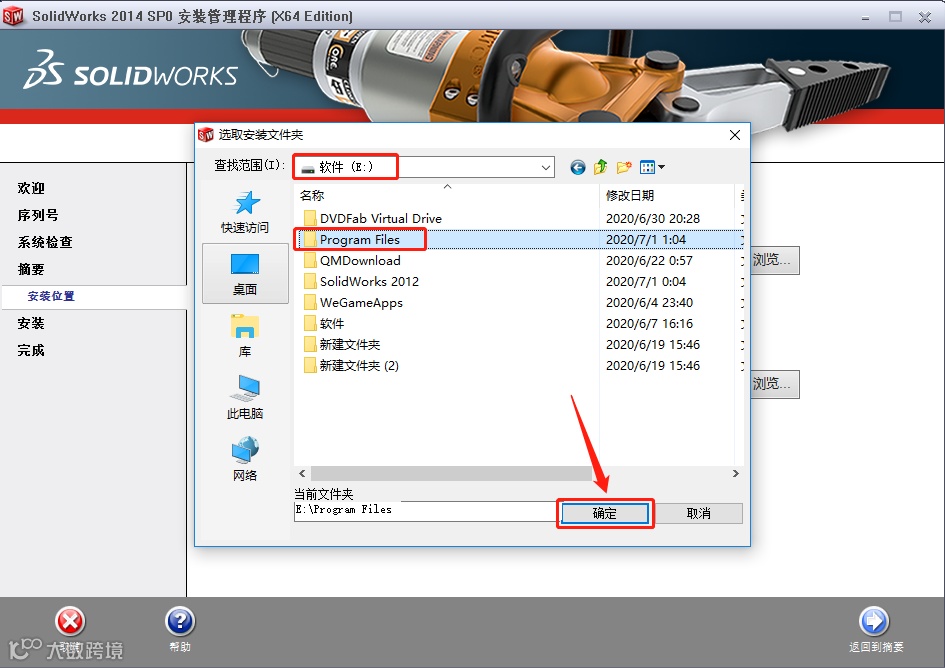This screenshot has width=945, height=668.
Task: Click folder icon beside WeGameApps
Action: [310, 303]
